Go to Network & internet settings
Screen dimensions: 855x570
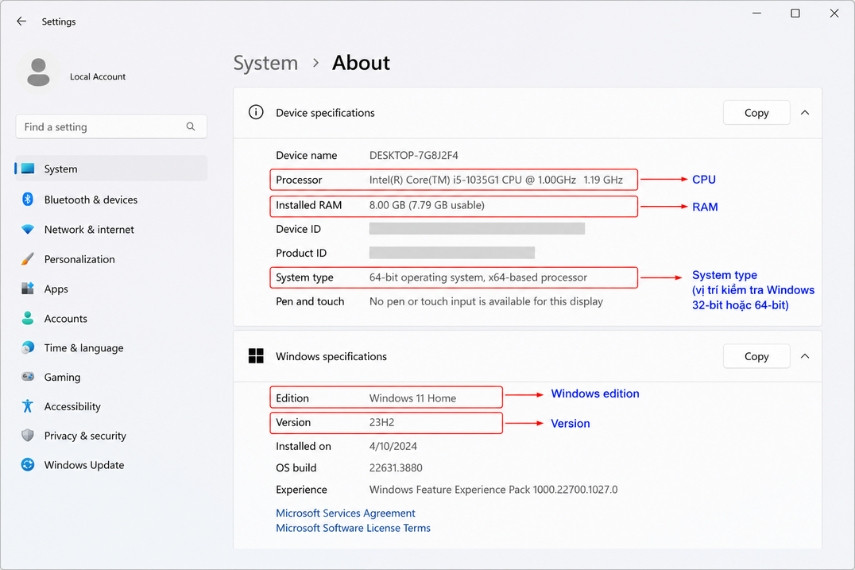[111, 229]
